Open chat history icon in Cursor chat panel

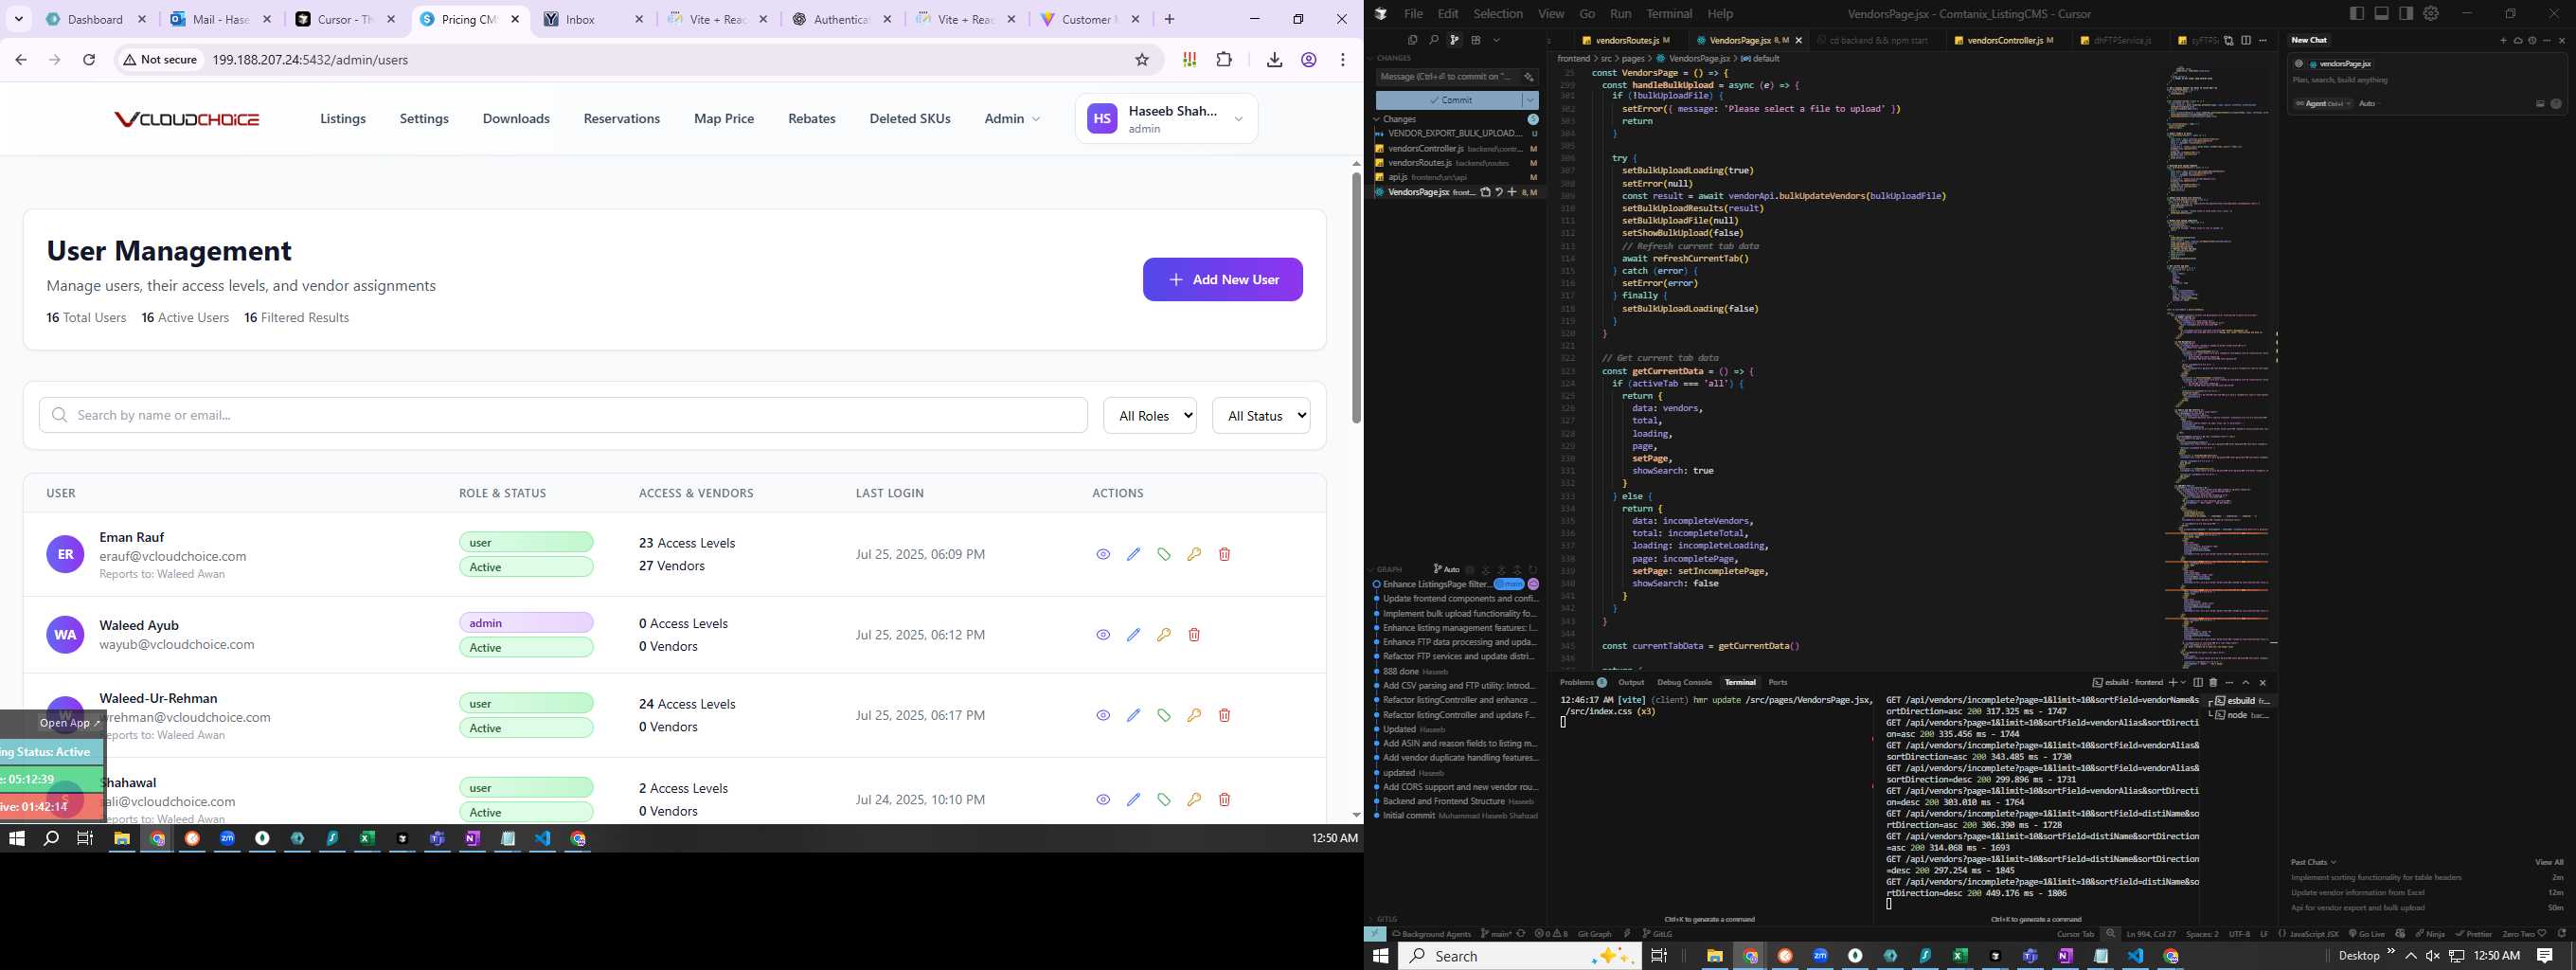click(2532, 41)
